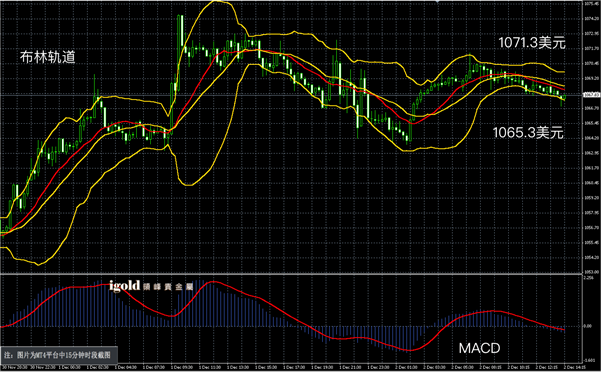Select the current price marker on price axis
The height and width of the screenshot is (372, 601).
(x=591, y=94)
